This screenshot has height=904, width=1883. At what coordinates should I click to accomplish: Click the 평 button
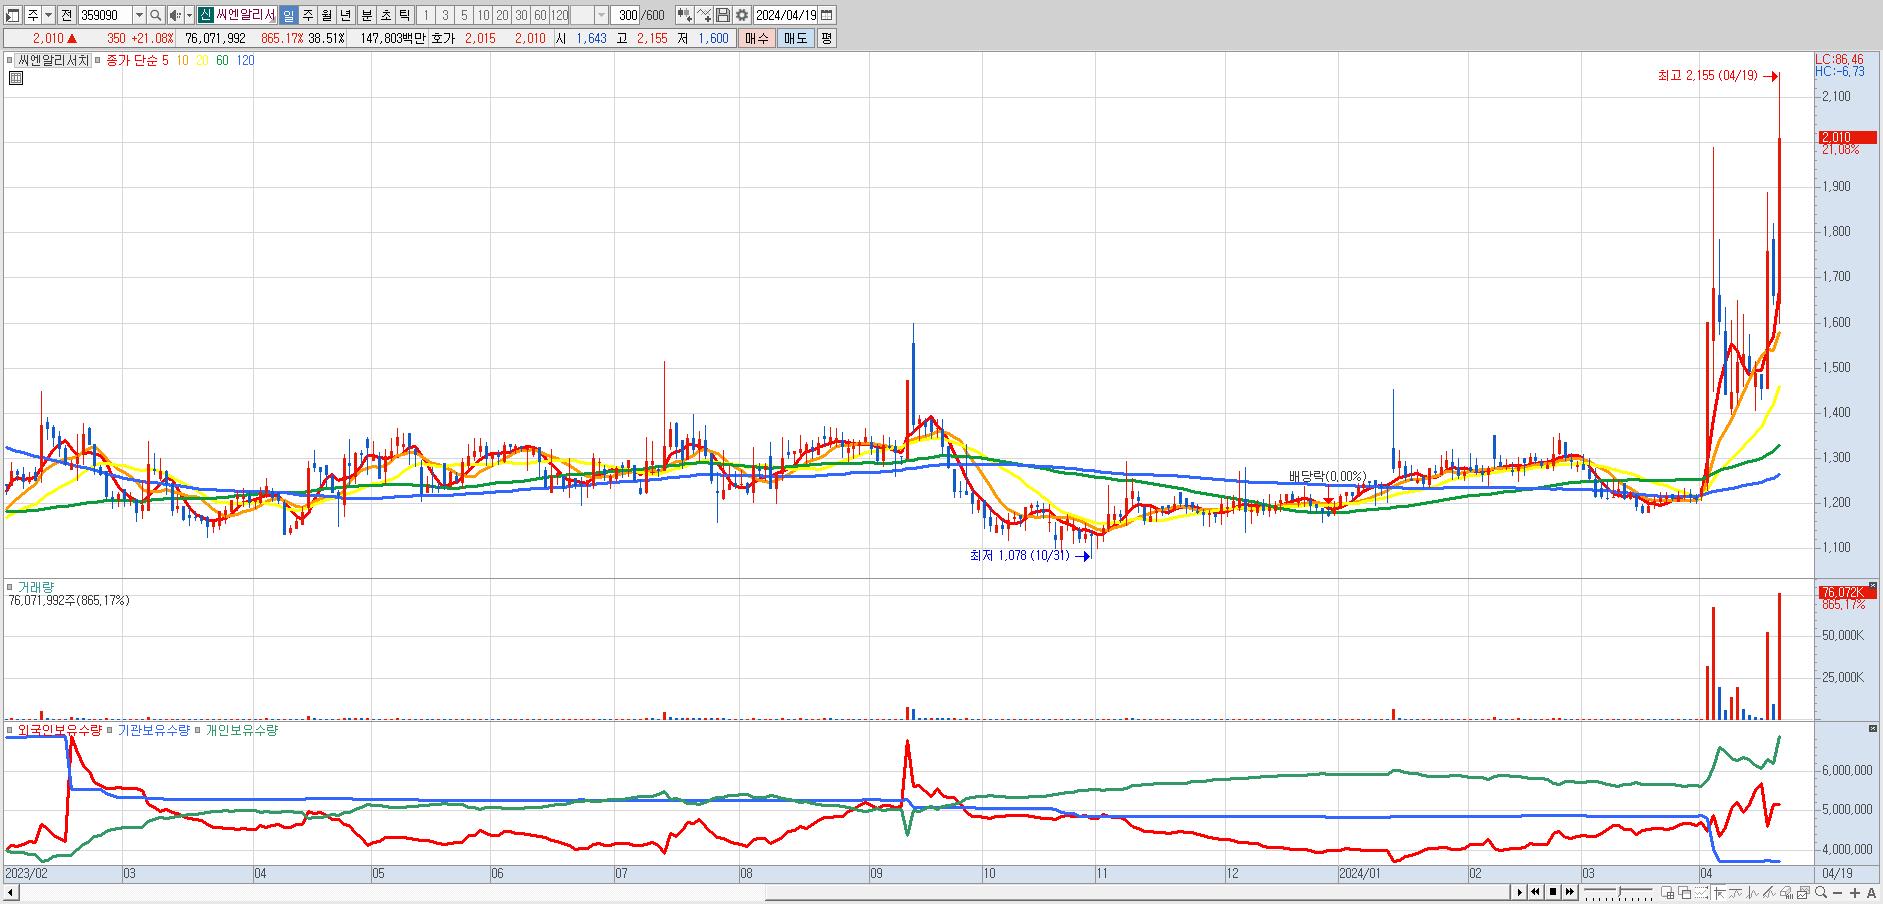click(x=826, y=38)
